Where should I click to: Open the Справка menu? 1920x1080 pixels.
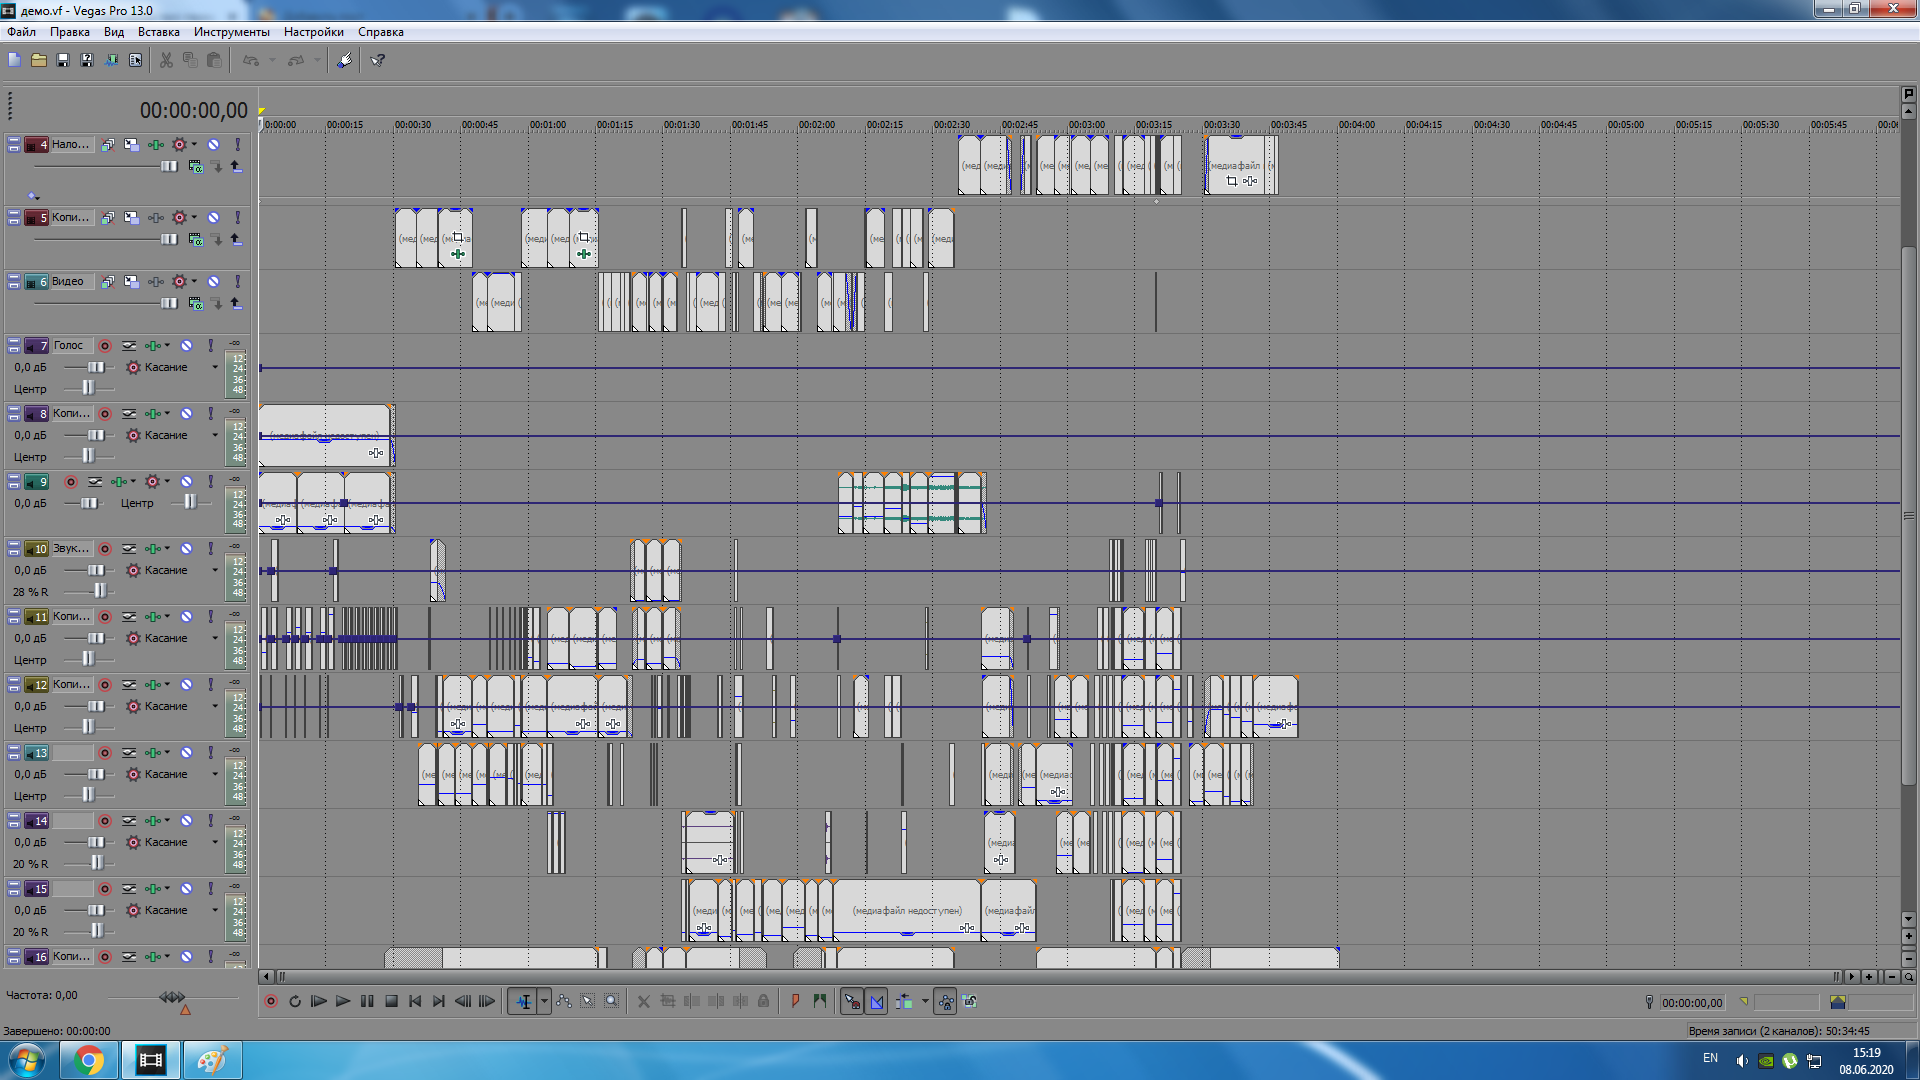381,32
